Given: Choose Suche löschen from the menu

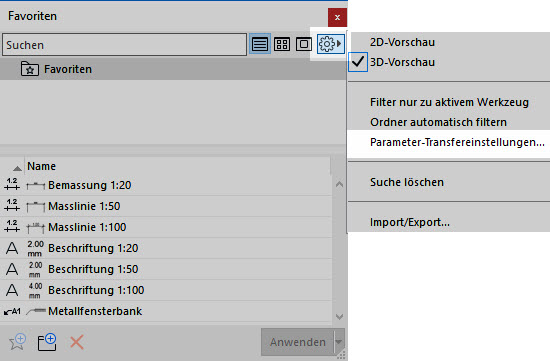Looking at the screenshot, I should (407, 182).
